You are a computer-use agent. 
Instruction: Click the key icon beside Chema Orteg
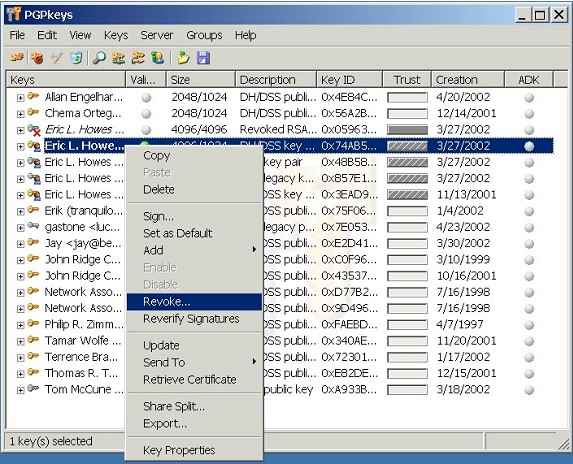click(33, 113)
